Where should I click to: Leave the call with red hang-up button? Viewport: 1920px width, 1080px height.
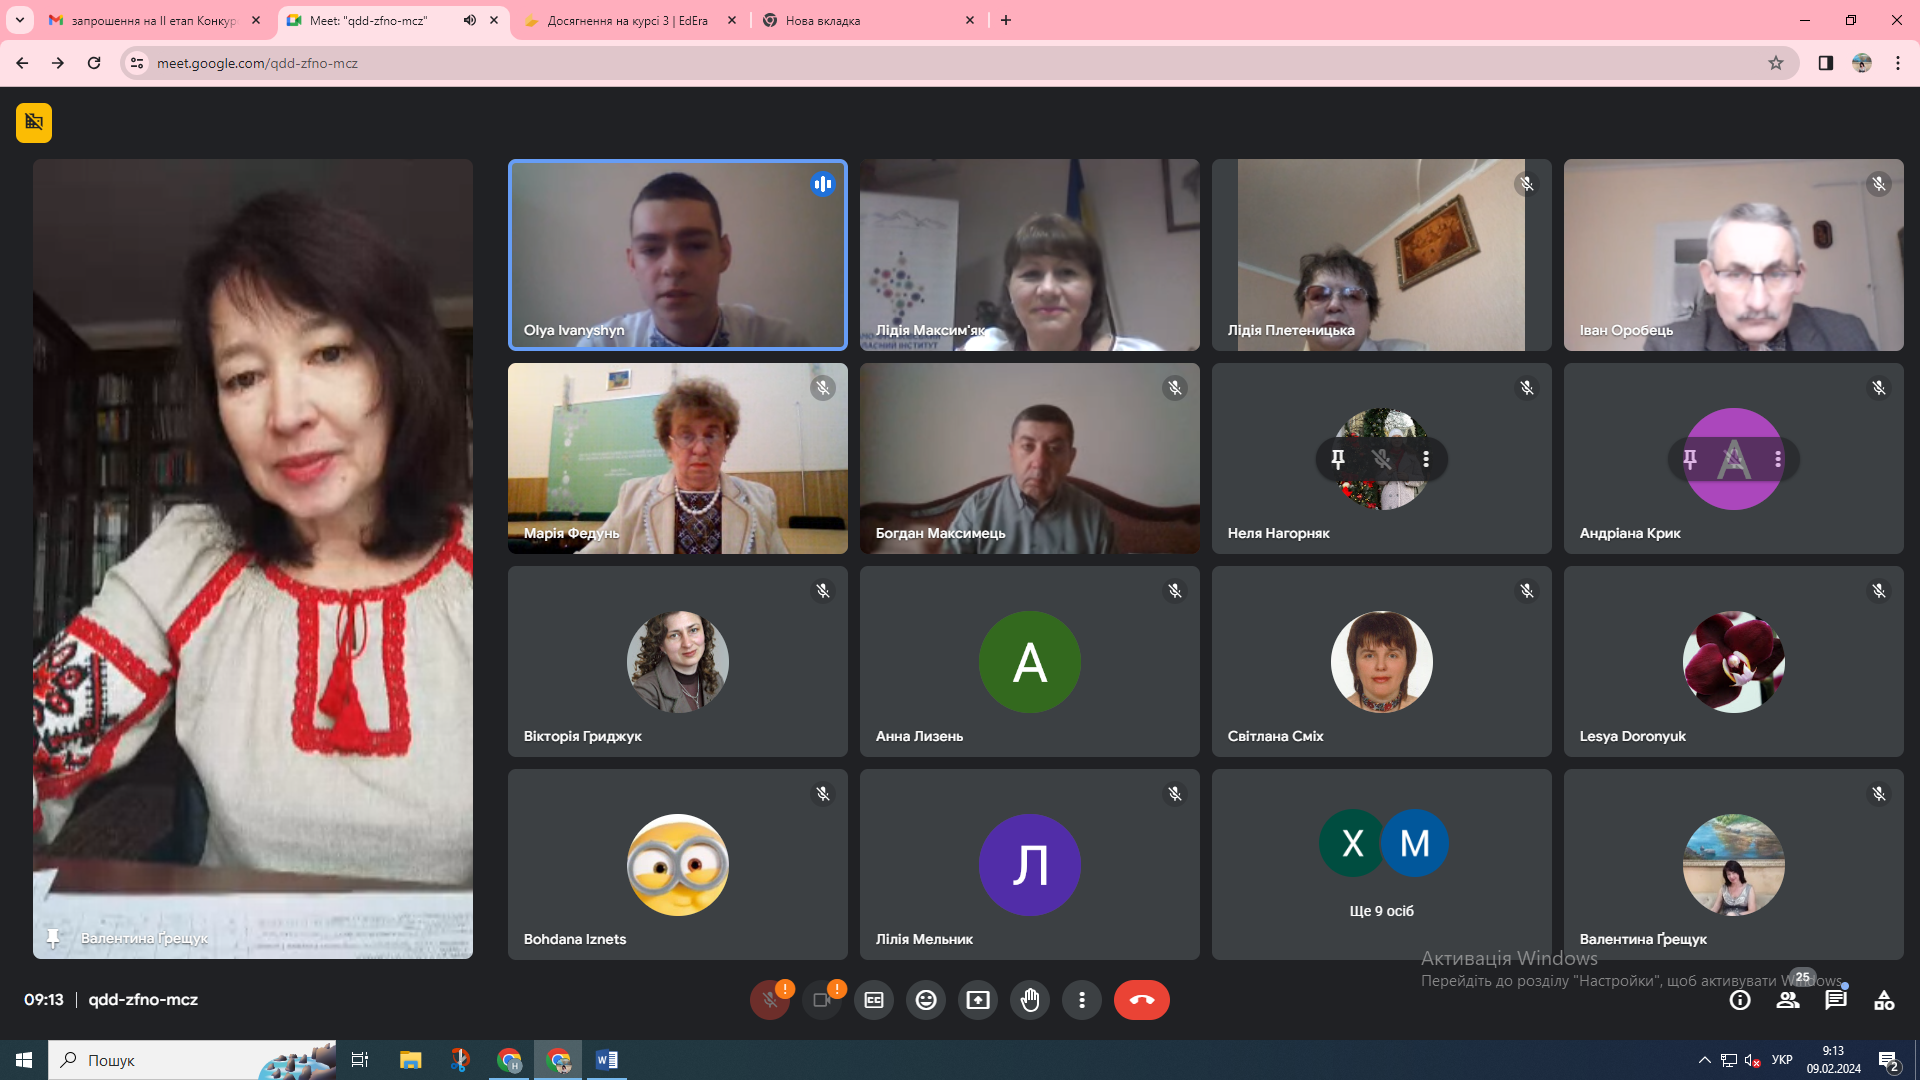click(x=1142, y=1000)
